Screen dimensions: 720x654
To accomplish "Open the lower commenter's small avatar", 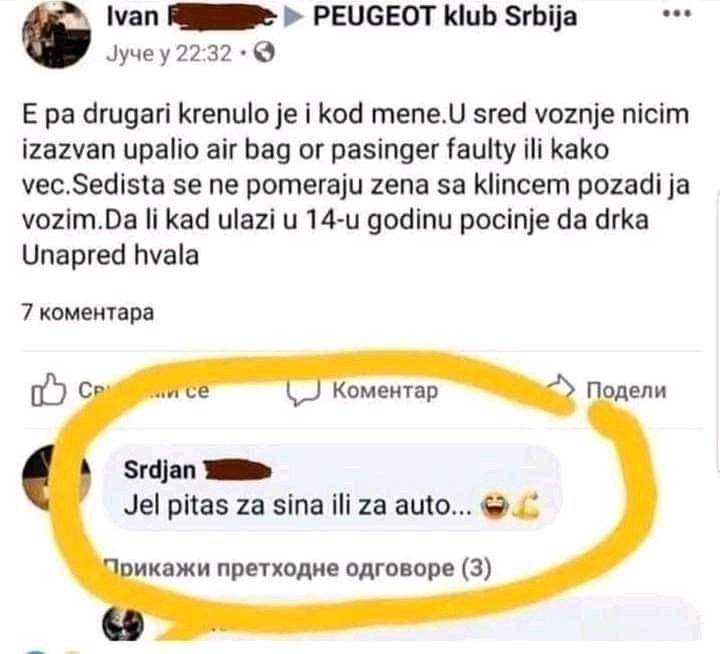I will pyautogui.click(x=123, y=624).
